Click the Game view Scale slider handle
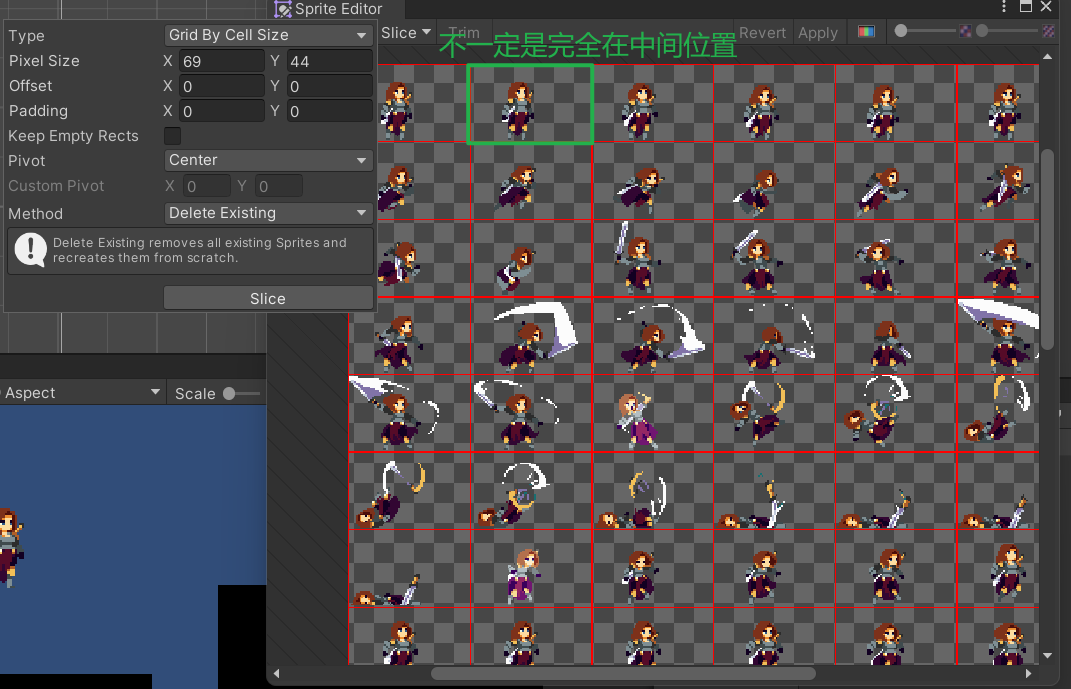 [229, 393]
